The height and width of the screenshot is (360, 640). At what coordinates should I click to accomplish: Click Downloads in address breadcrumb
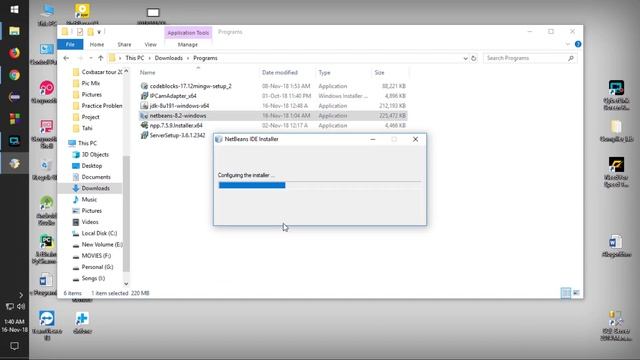169,58
